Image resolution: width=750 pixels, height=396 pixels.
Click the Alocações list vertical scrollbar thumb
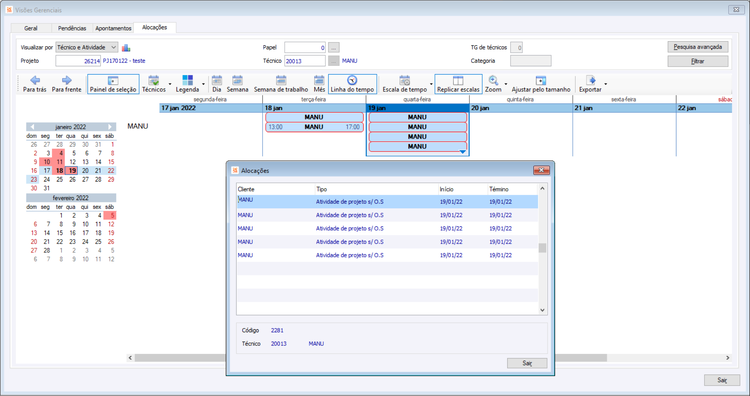point(542,248)
